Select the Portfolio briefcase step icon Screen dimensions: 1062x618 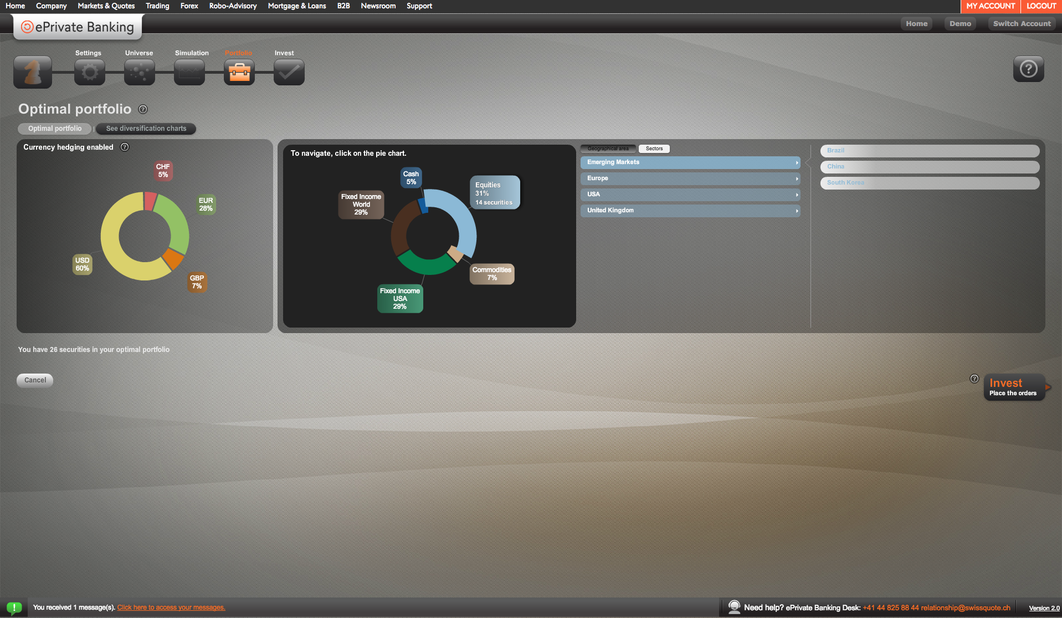pyautogui.click(x=239, y=72)
